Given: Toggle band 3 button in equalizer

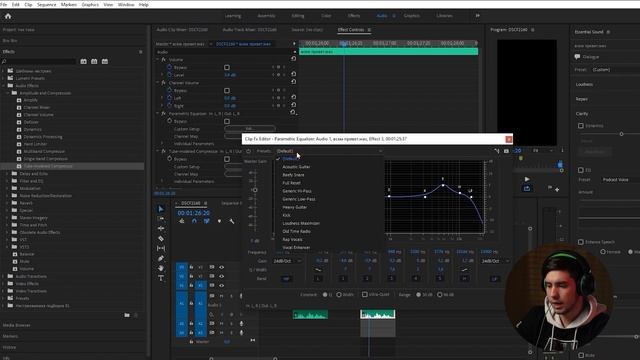Looking at the screenshot, I should [391, 279].
